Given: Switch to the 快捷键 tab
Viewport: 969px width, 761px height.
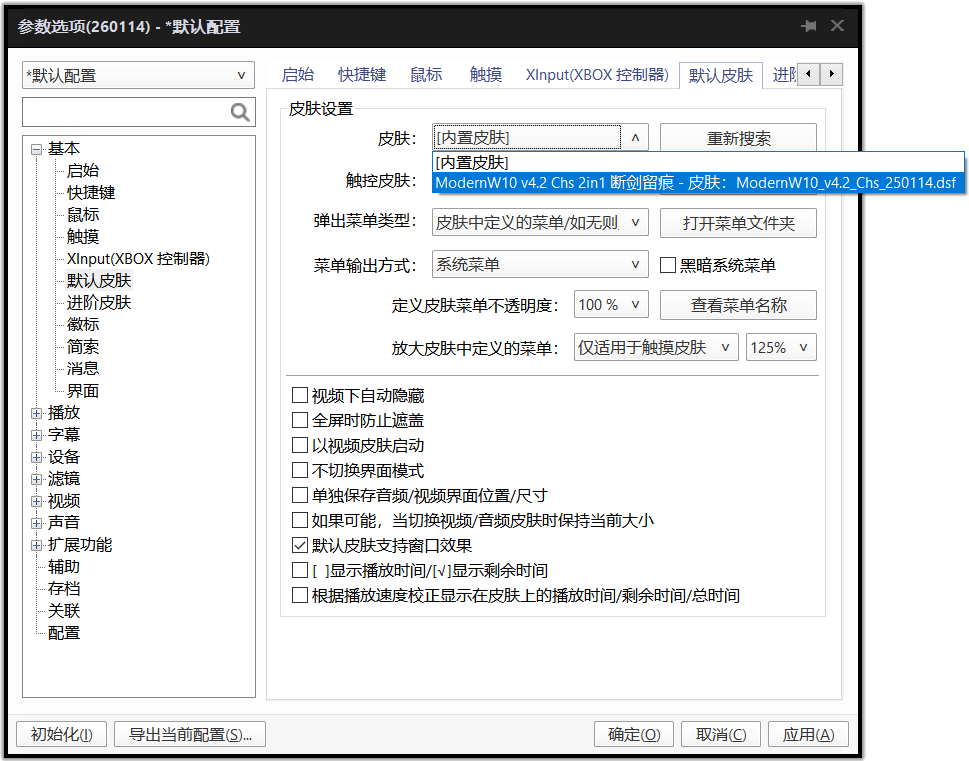Looking at the screenshot, I should point(361,75).
